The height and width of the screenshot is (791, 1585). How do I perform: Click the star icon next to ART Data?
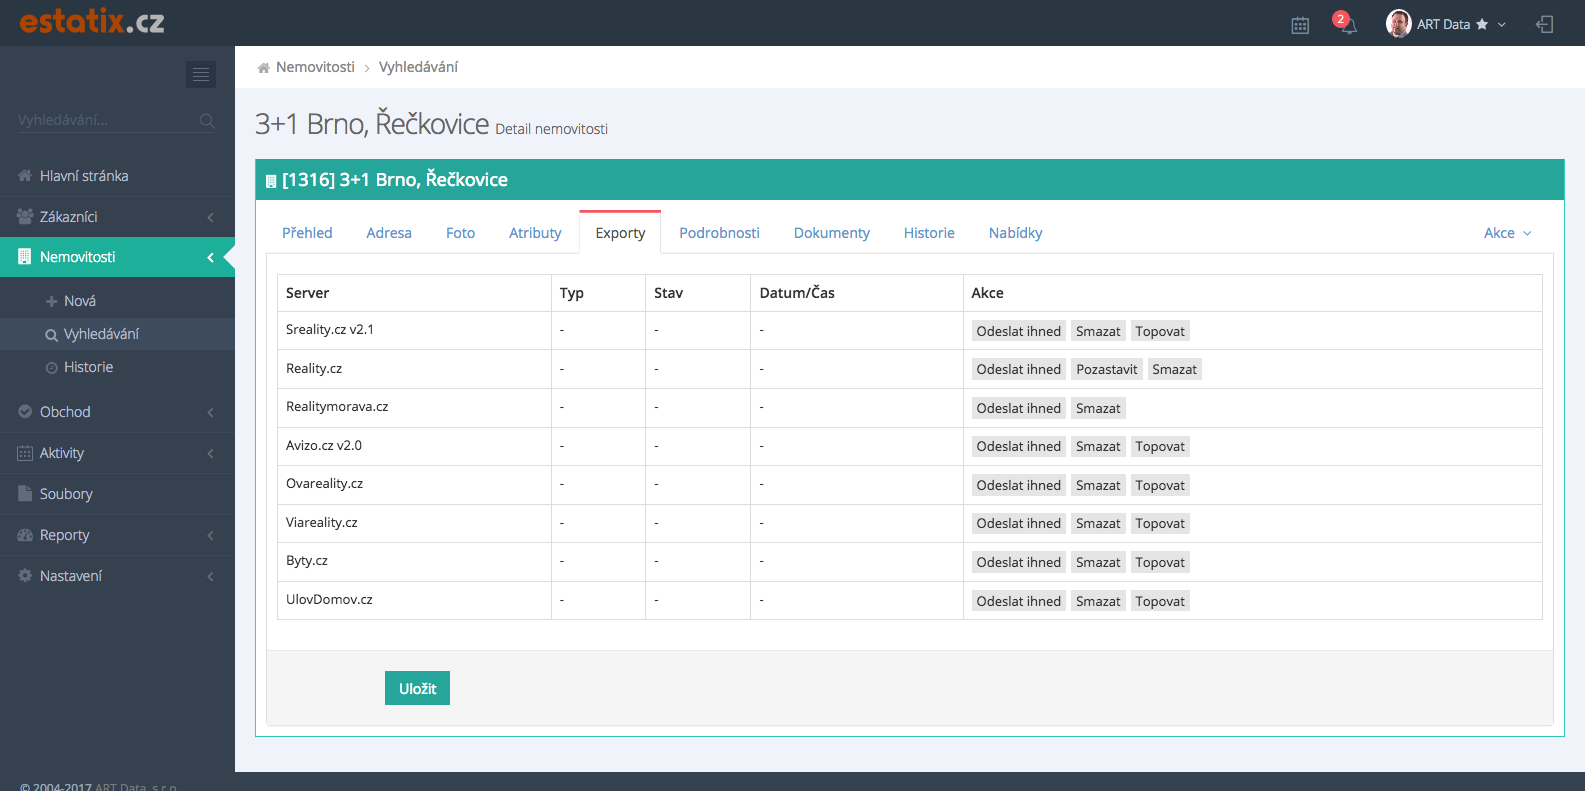pyautogui.click(x=1482, y=24)
